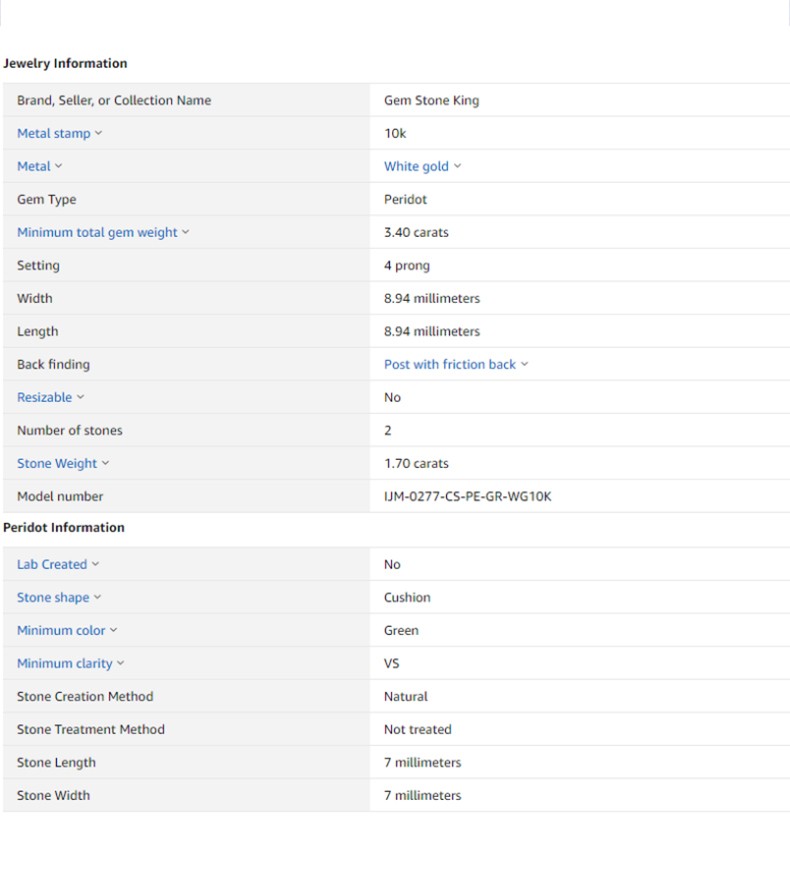This screenshot has height=869, width=790.
Task: Click the 3.40 carats value
Action: click(x=416, y=232)
